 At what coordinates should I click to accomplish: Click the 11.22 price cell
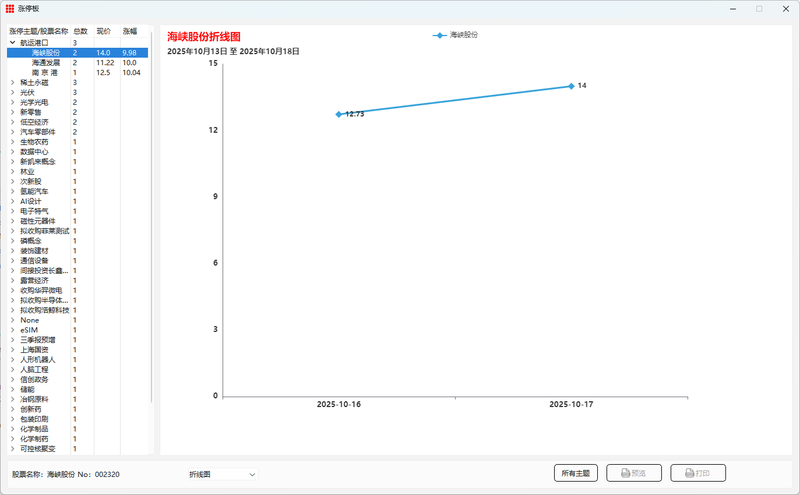(105, 63)
